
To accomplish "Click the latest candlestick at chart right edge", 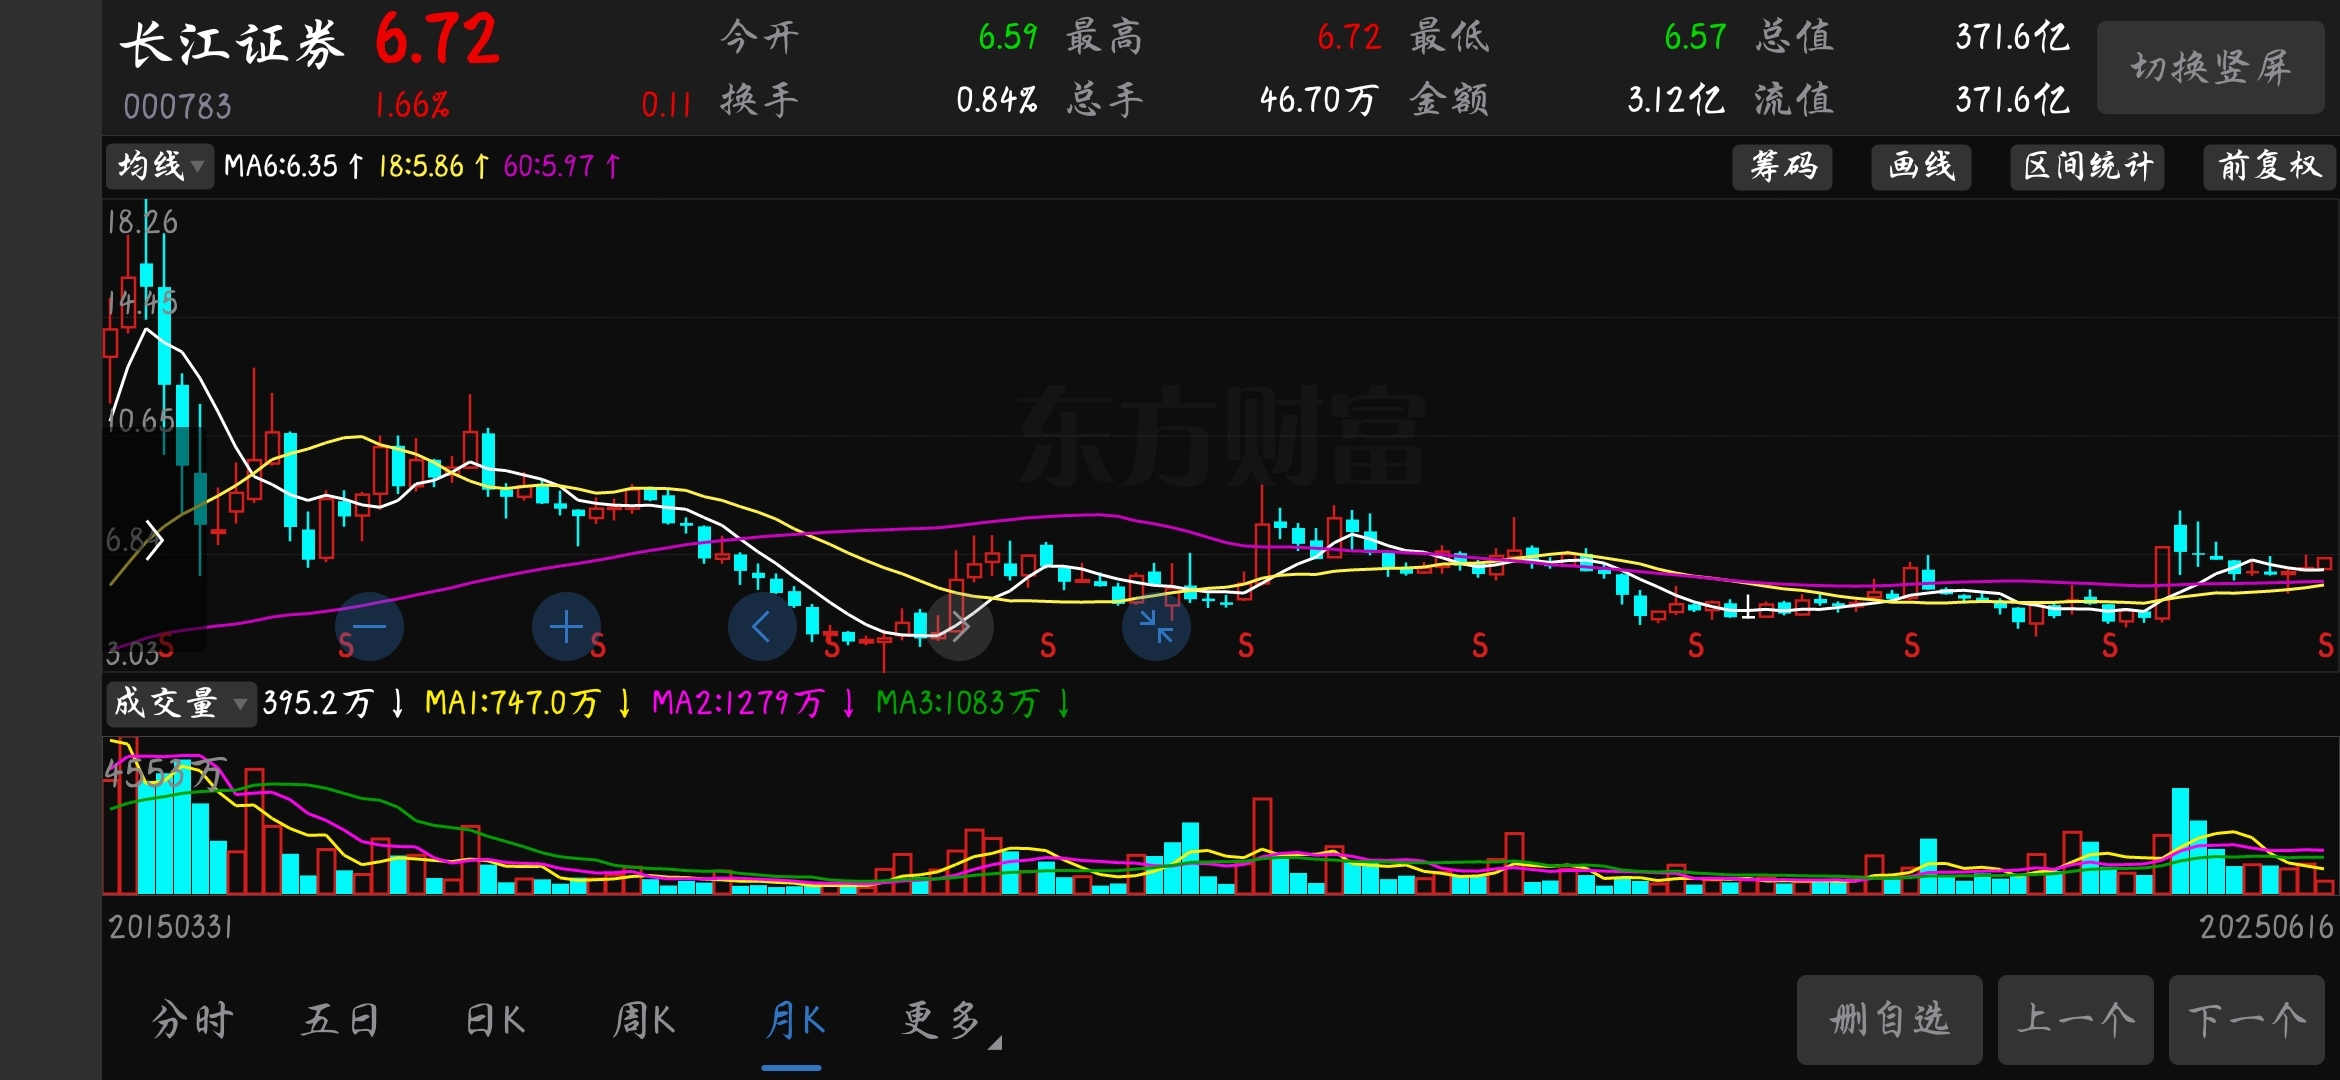I will tap(2324, 563).
